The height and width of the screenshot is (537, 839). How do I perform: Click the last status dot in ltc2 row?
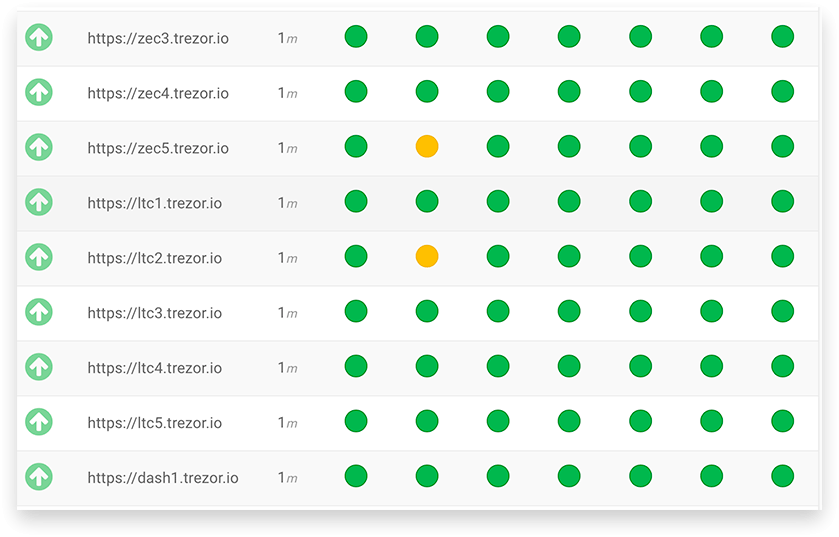pos(782,256)
